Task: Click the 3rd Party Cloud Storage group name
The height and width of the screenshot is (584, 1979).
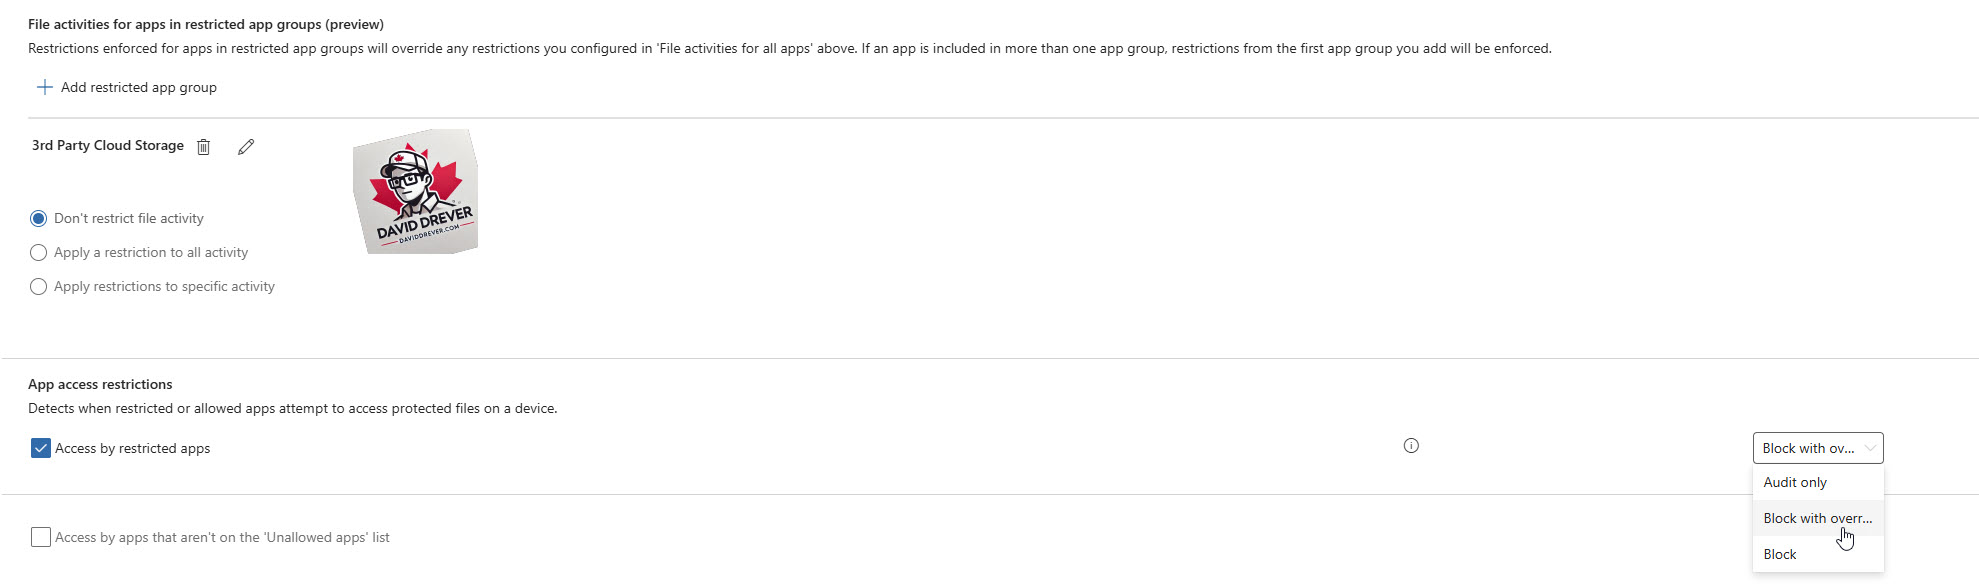Action: (108, 145)
